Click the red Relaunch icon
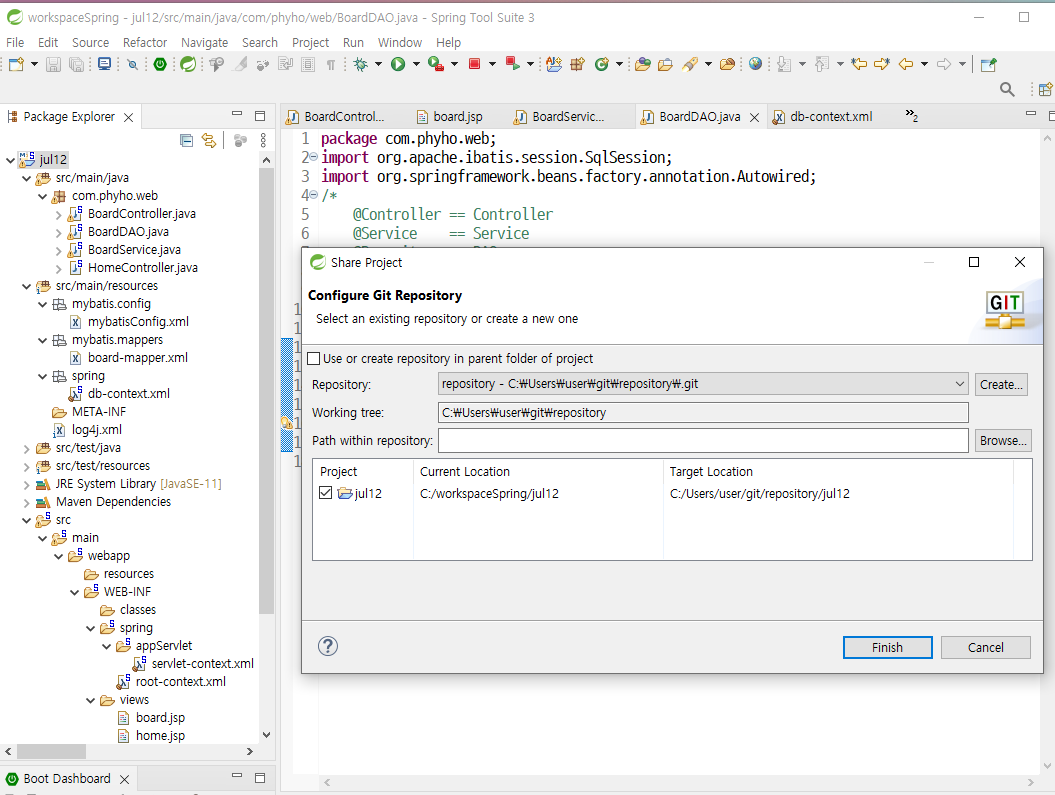Screen dimensions: 1055x795 click(513, 64)
